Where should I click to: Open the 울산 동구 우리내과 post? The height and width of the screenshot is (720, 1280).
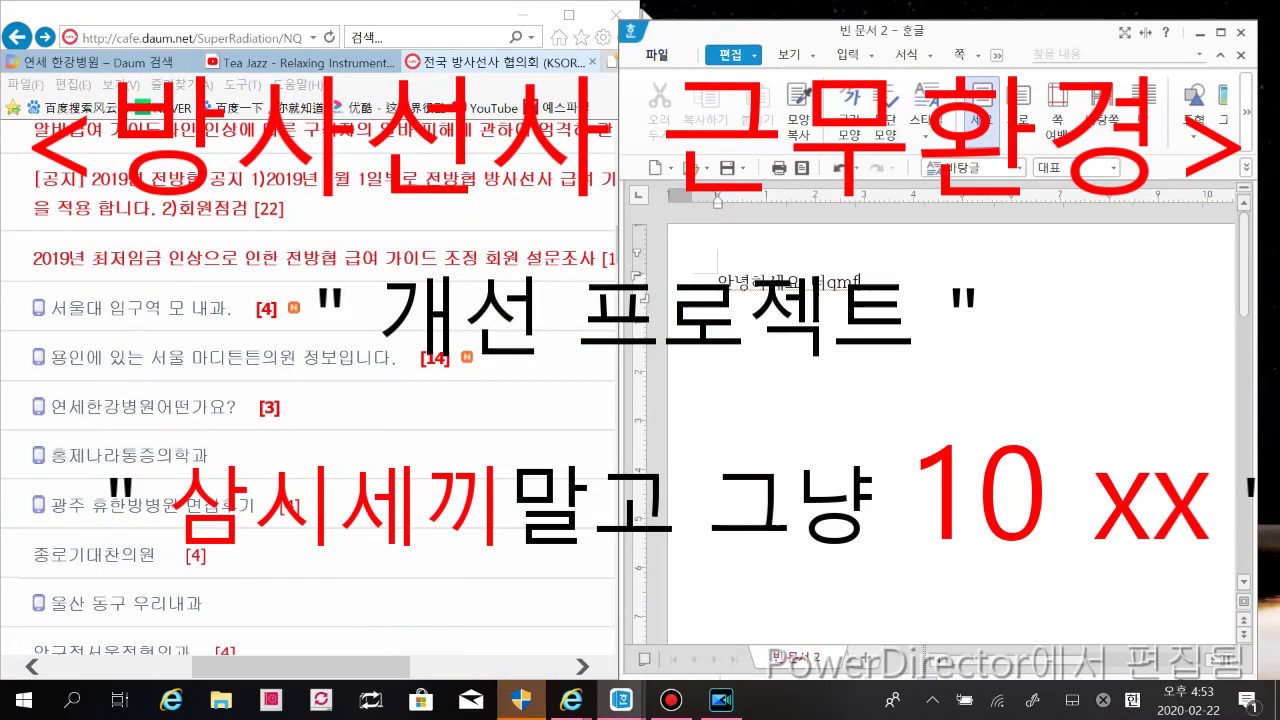click(x=126, y=604)
